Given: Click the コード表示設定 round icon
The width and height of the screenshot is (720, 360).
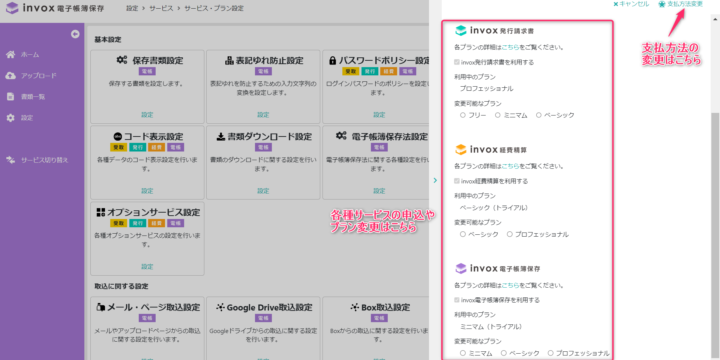Looking at the screenshot, I should [117, 137].
